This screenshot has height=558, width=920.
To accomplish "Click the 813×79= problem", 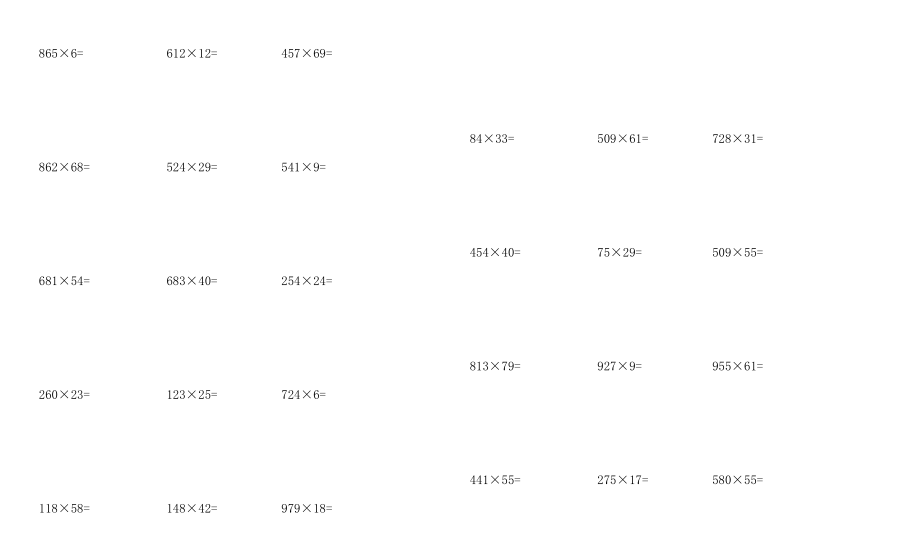I will [x=495, y=367].
